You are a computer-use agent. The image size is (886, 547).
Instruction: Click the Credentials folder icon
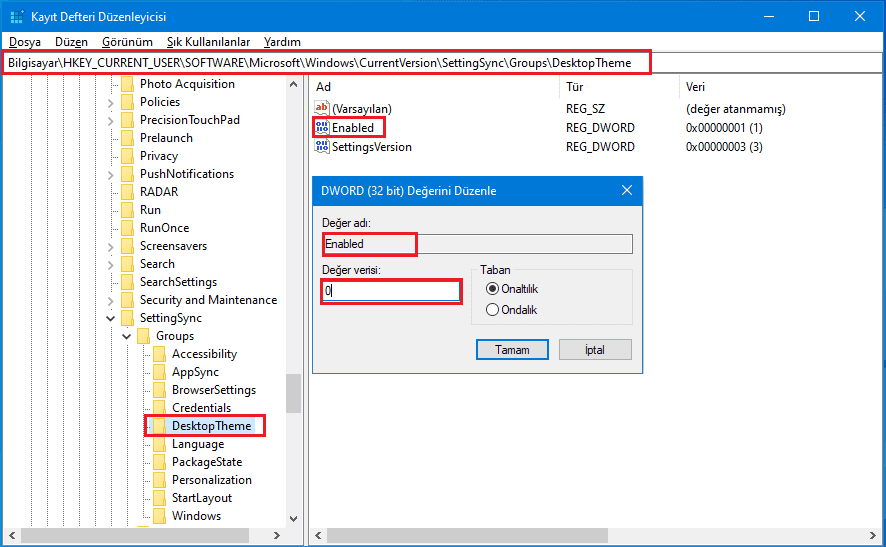(x=160, y=408)
